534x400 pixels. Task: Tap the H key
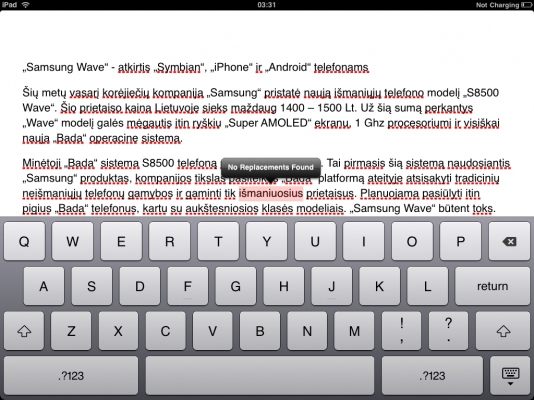[x=284, y=286]
